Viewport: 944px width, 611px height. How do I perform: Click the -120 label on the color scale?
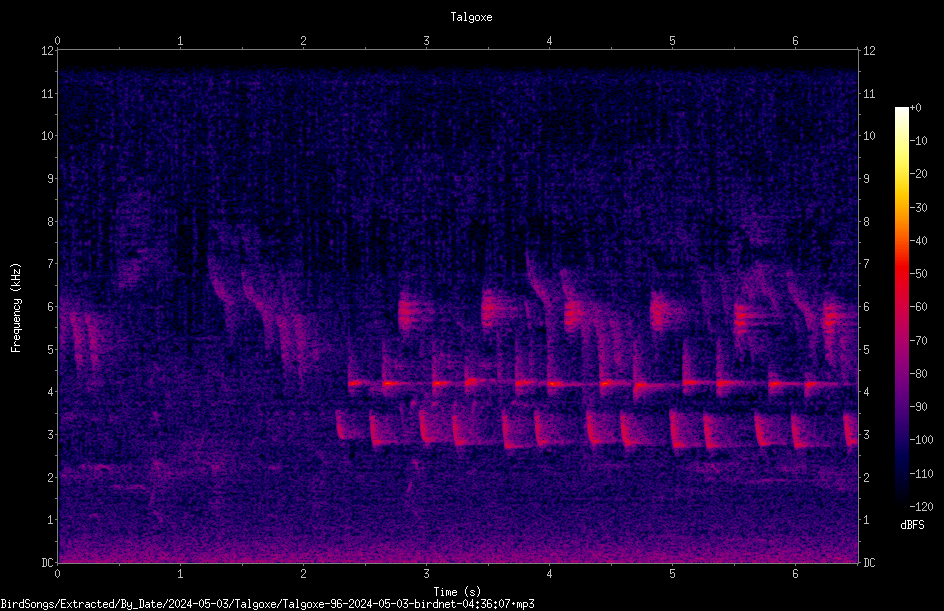[x=921, y=507]
